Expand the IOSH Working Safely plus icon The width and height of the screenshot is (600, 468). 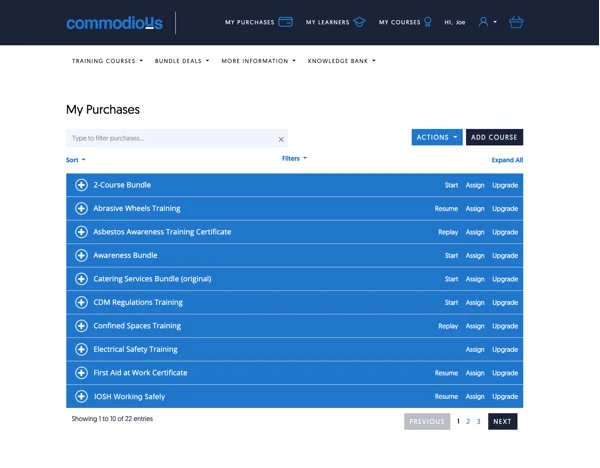[x=82, y=396]
